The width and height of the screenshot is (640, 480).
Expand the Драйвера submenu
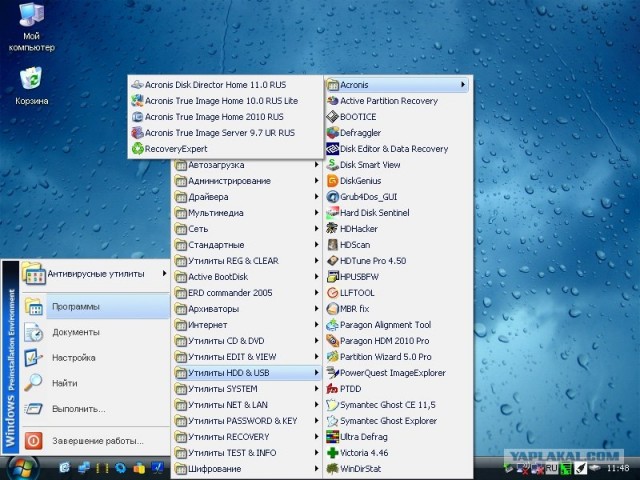click(x=247, y=197)
